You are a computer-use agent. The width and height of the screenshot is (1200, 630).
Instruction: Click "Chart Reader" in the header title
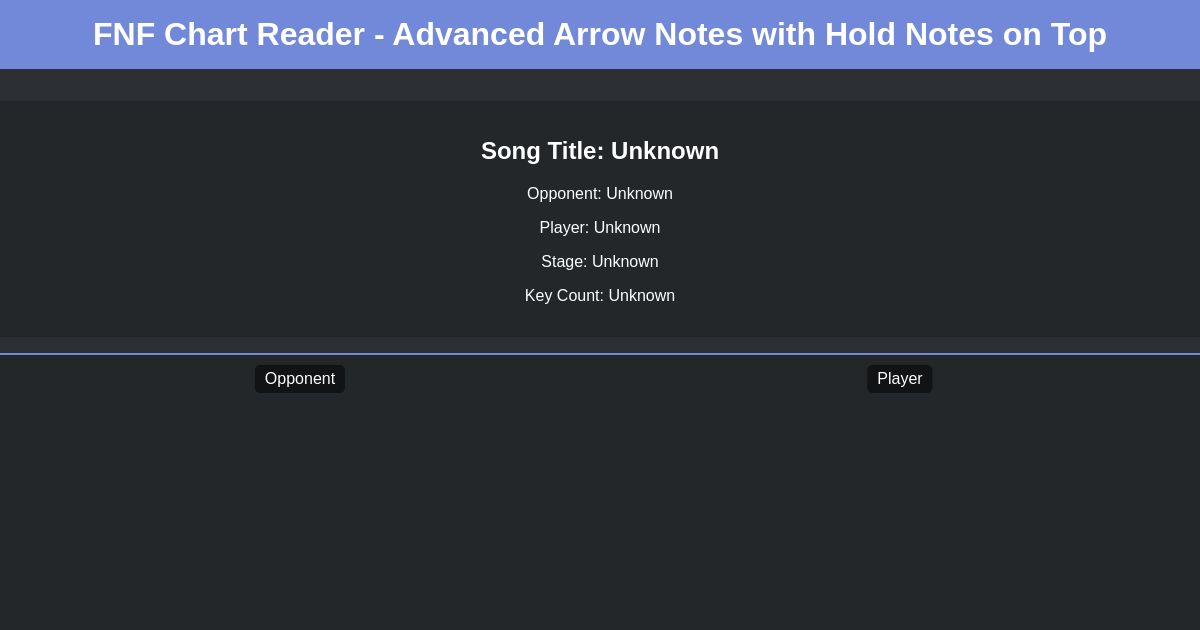[264, 34]
